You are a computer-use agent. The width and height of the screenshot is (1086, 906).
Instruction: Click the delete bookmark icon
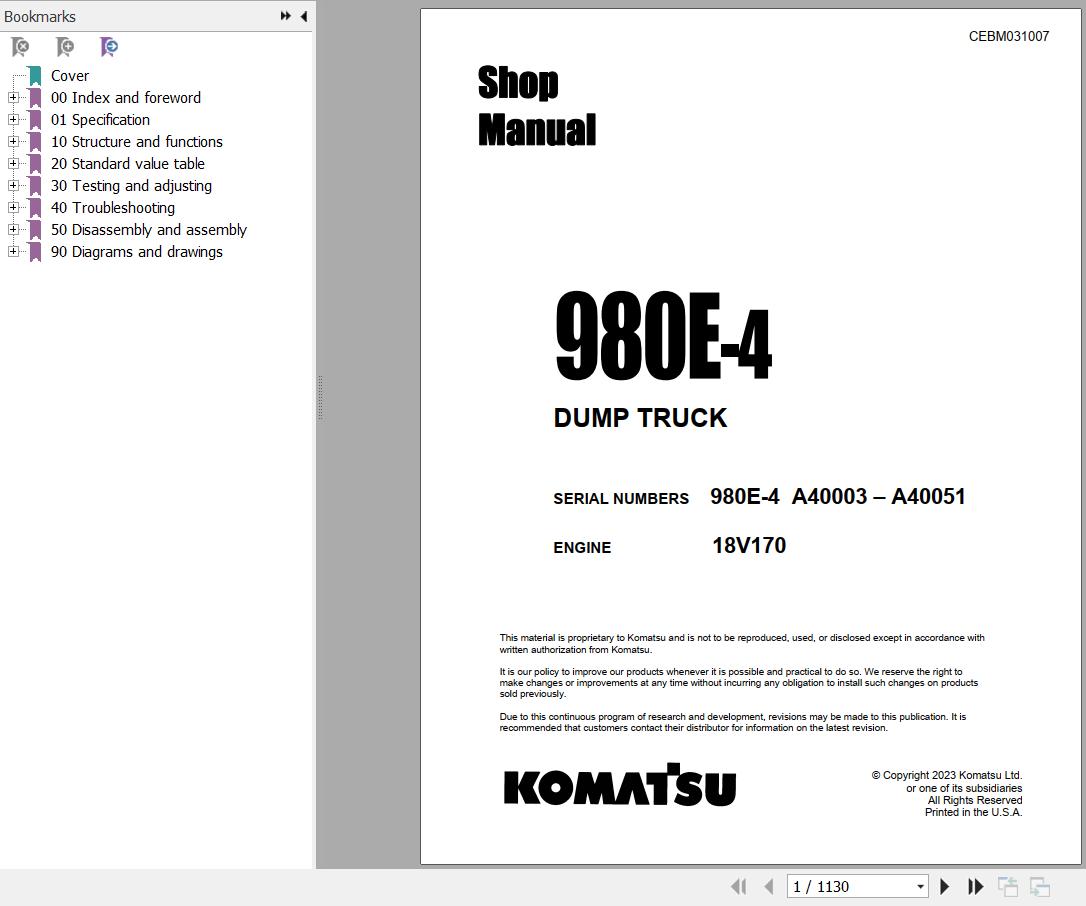click(x=21, y=47)
